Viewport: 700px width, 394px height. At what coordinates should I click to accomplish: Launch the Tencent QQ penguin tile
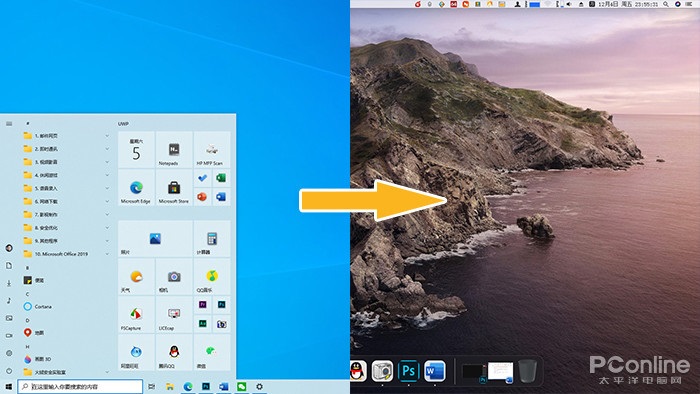click(x=174, y=352)
